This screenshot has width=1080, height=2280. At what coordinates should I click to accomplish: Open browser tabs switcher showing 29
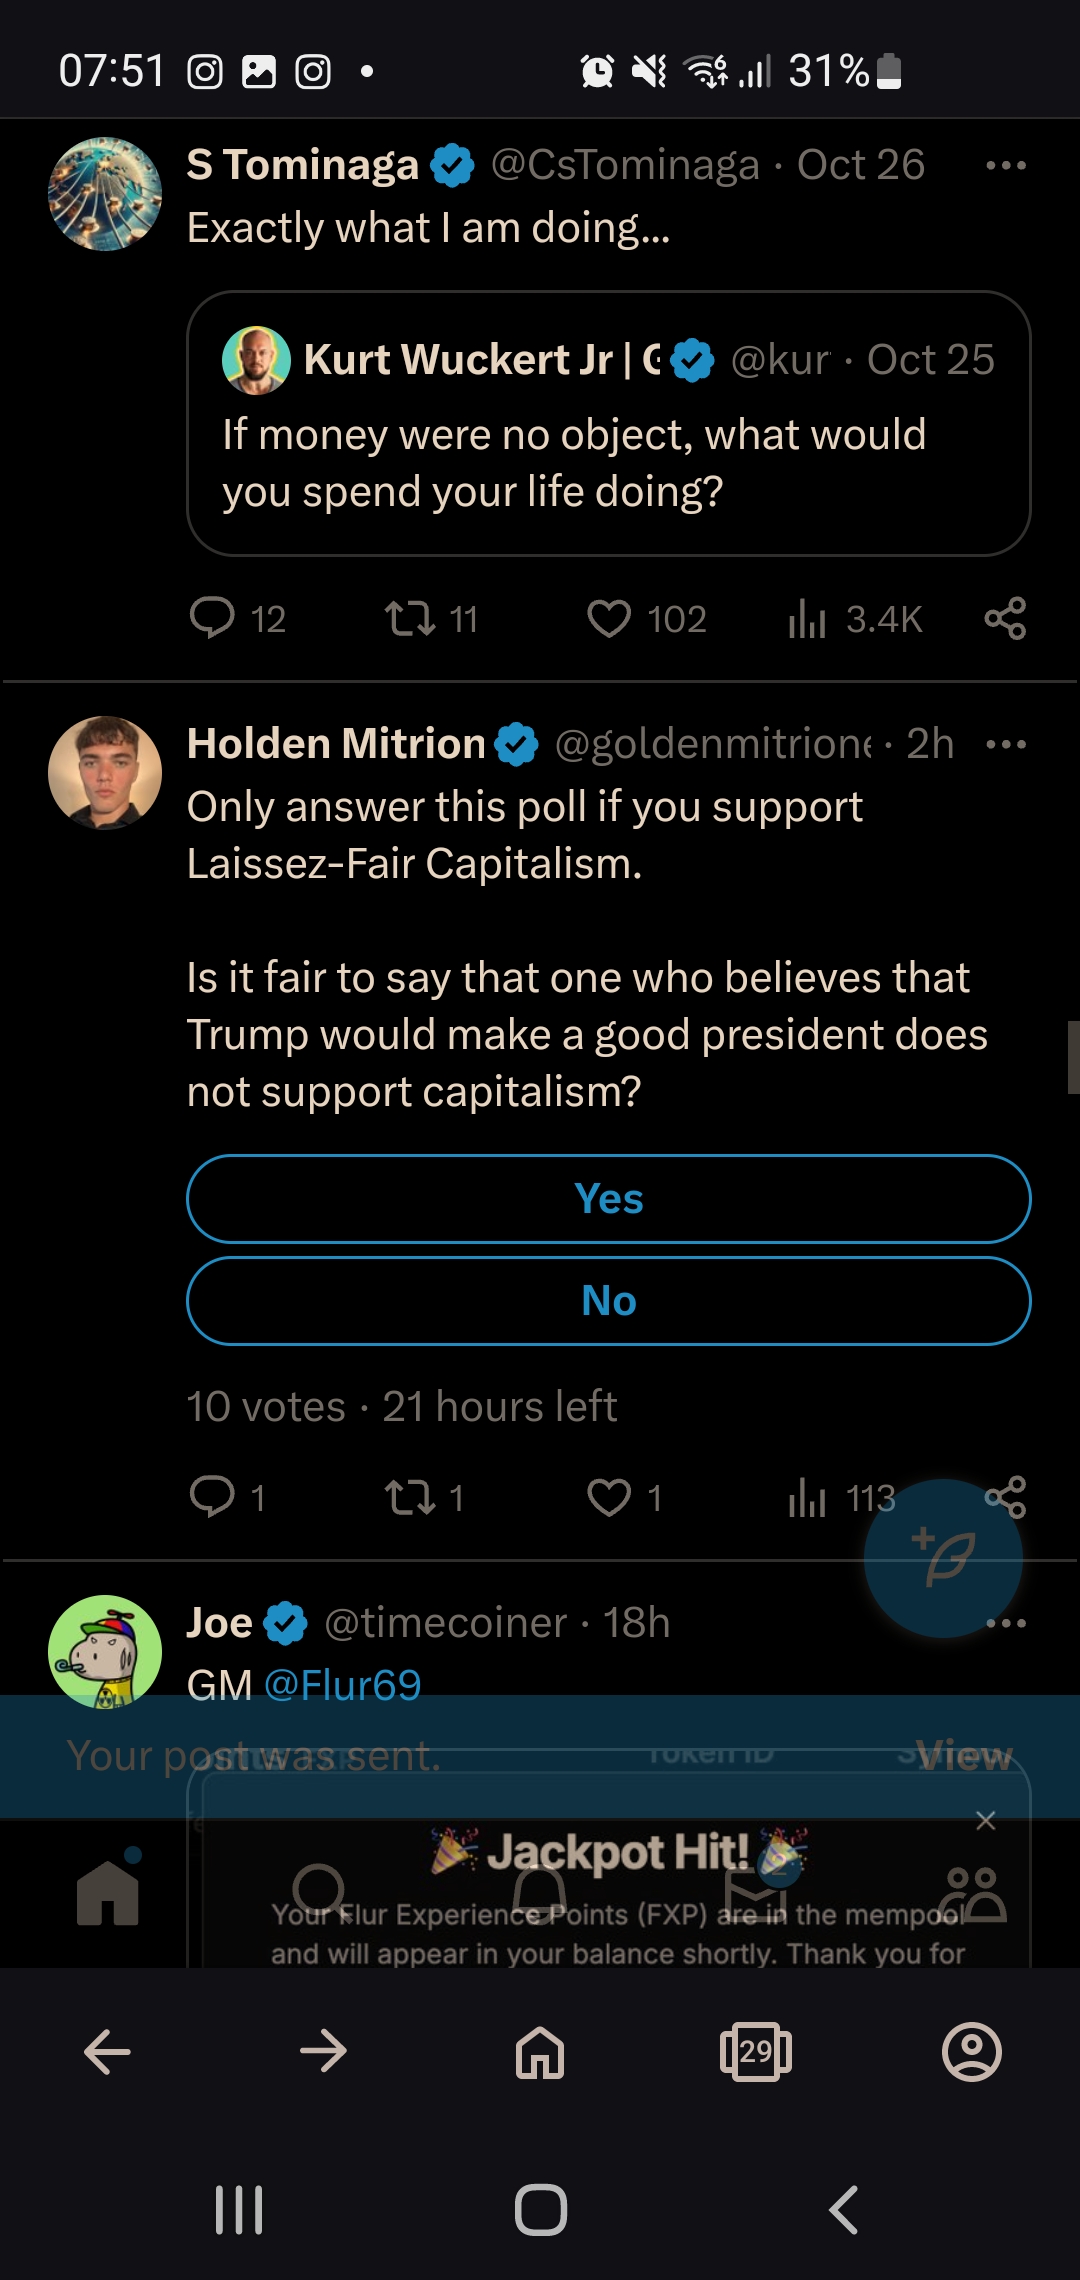click(756, 2052)
